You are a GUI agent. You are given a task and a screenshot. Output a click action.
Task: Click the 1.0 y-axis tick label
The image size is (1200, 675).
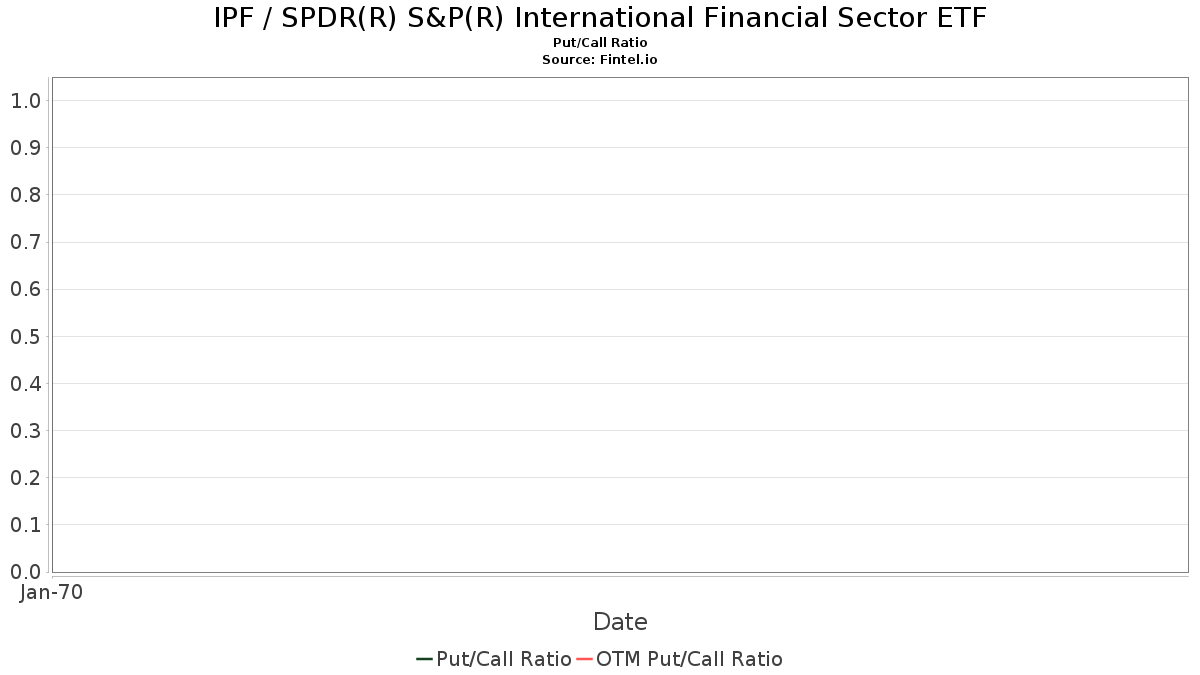point(26,101)
